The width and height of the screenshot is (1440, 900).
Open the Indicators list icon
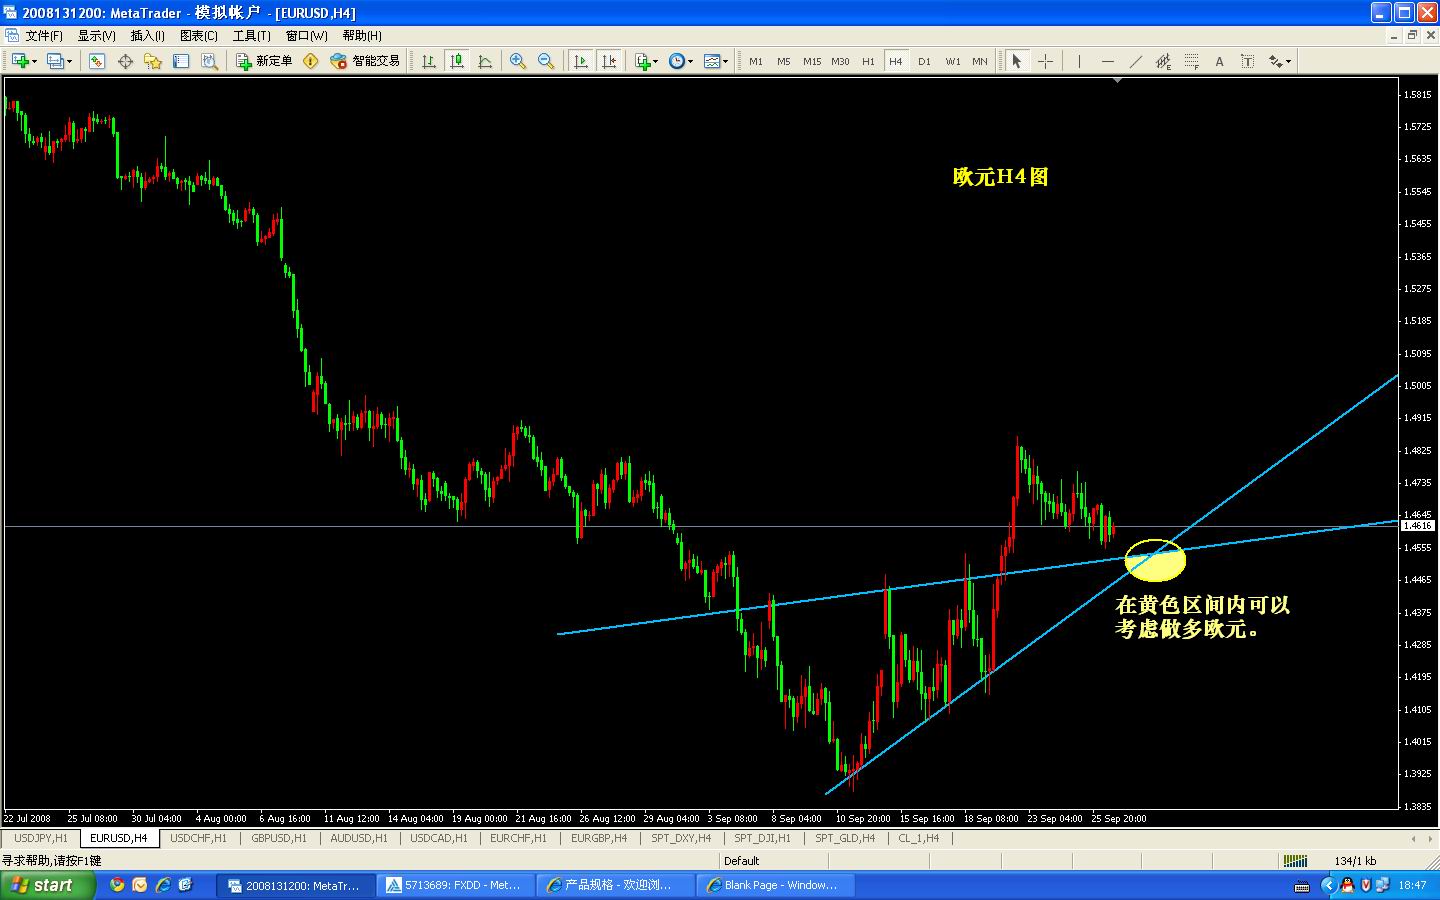pos(643,61)
